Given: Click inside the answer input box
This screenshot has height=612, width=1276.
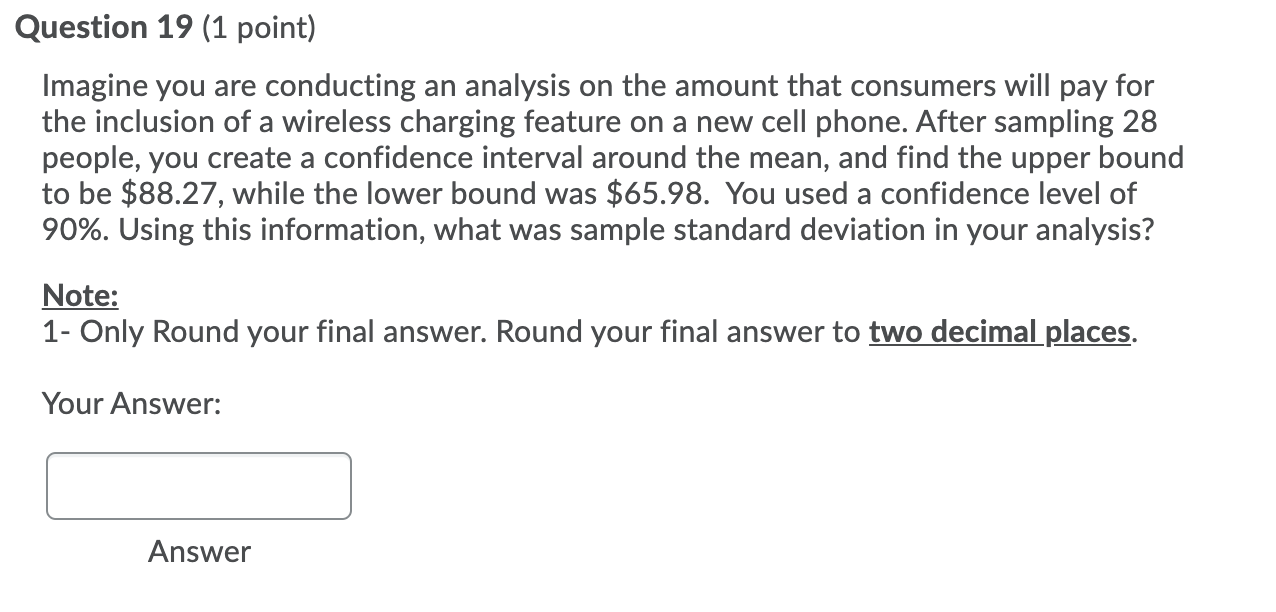Looking at the screenshot, I should pos(197,486).
